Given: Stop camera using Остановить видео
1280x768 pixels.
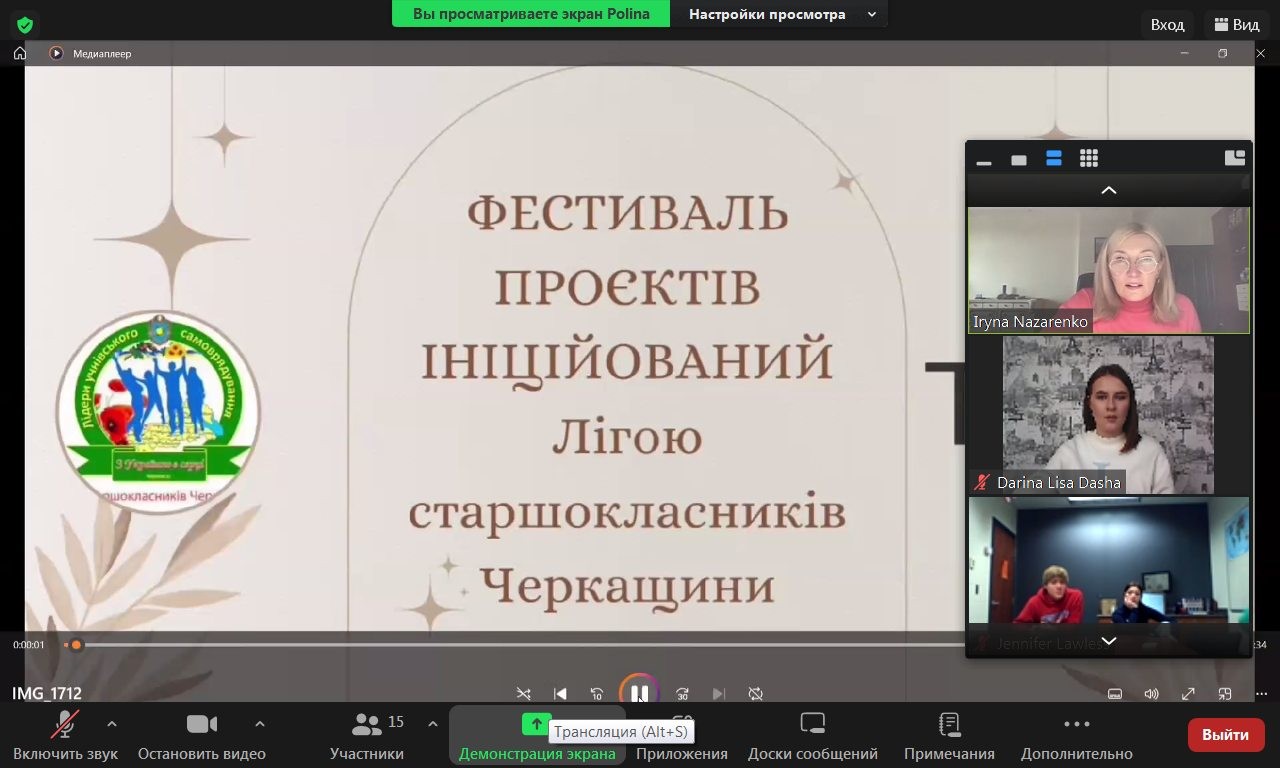Looking at the screenshot, I should pyautogui.click(x=201, y=736).
